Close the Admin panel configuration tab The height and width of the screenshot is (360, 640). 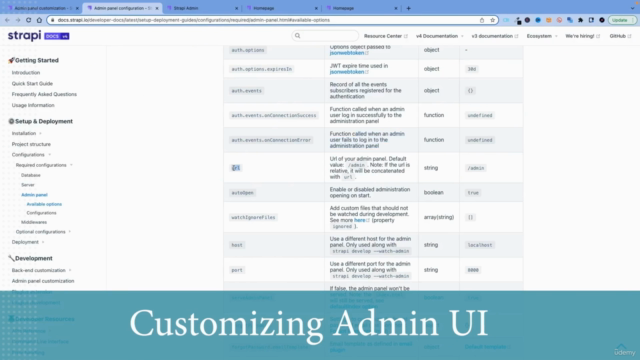click(157, 8)
